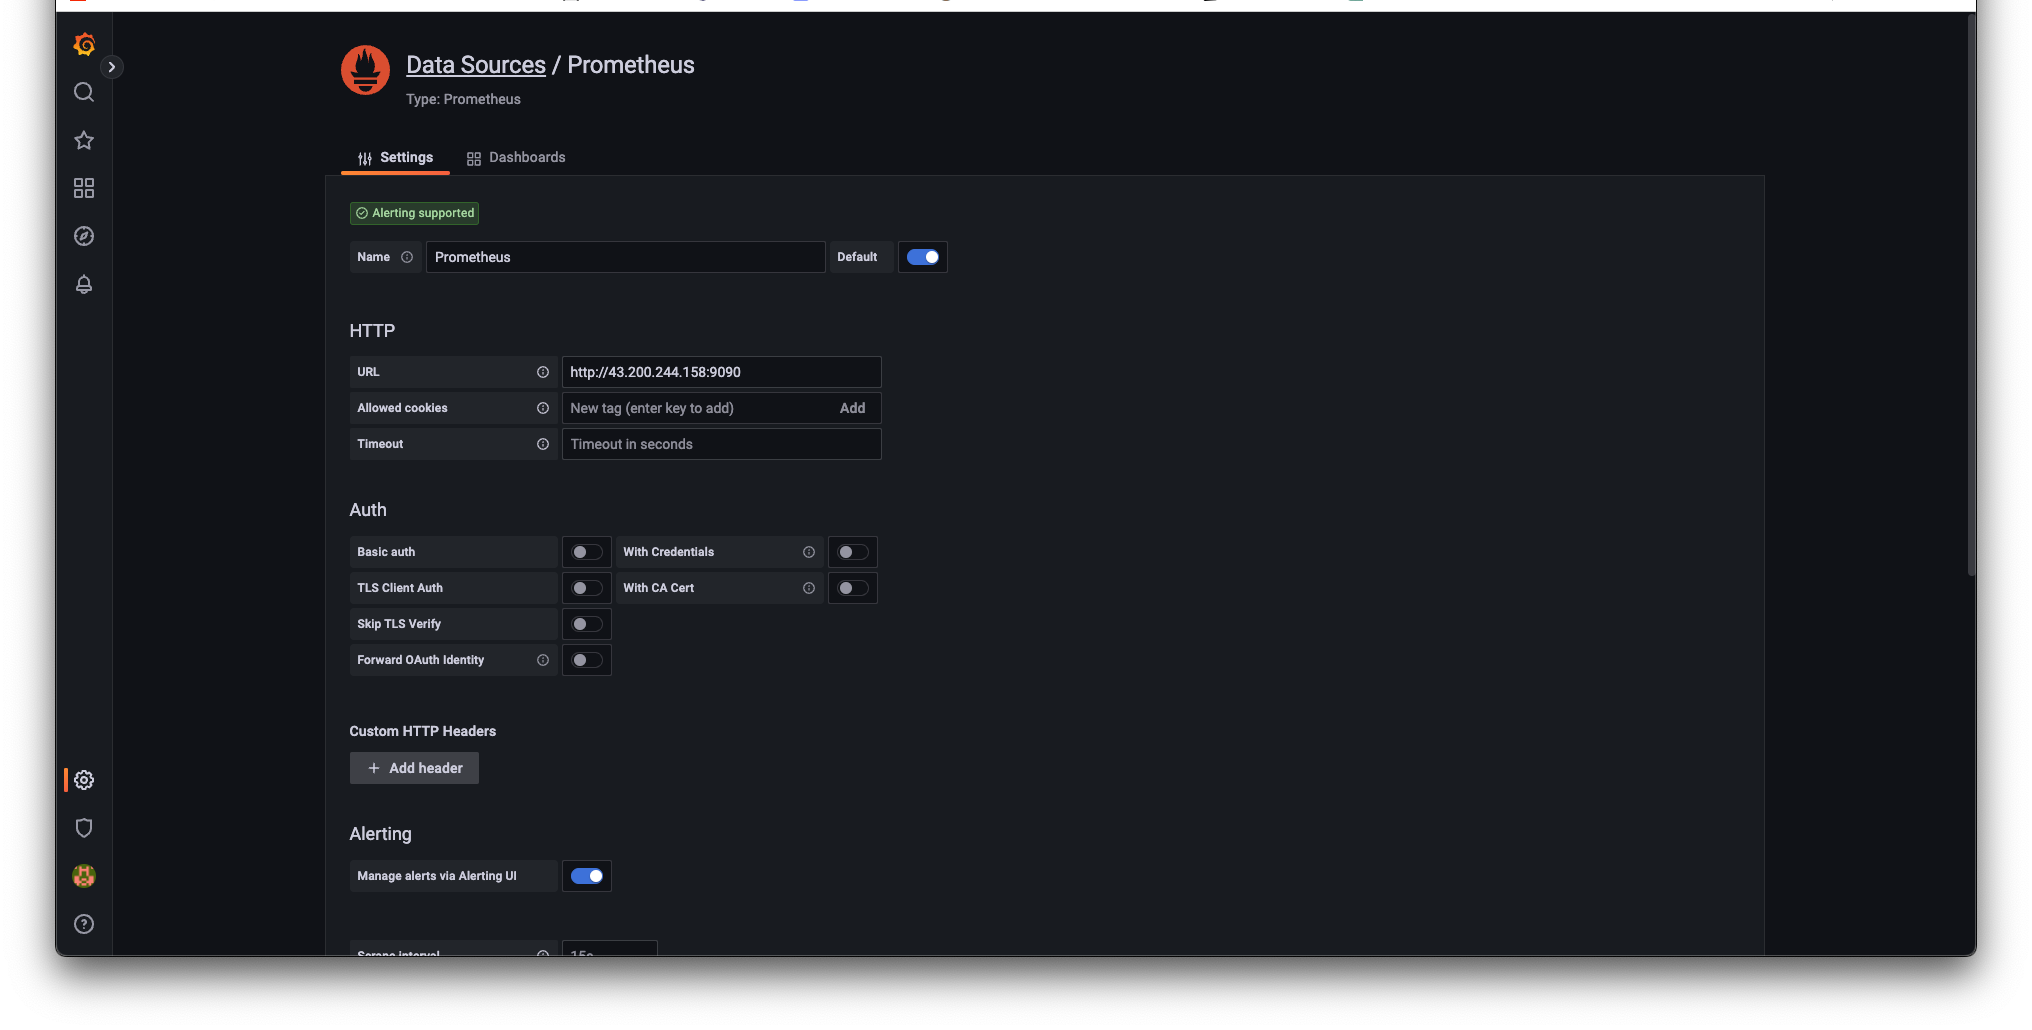Click info icon beside URL label

[543, 372]
